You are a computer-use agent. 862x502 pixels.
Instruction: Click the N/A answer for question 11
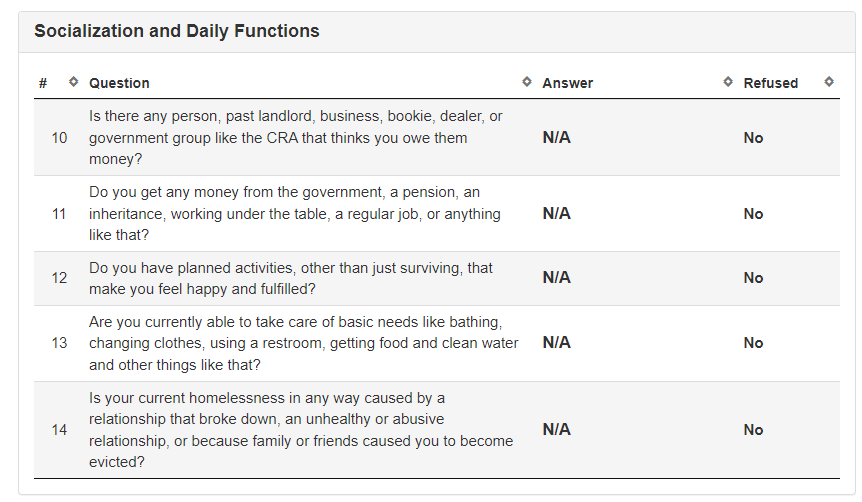point(557,214)
